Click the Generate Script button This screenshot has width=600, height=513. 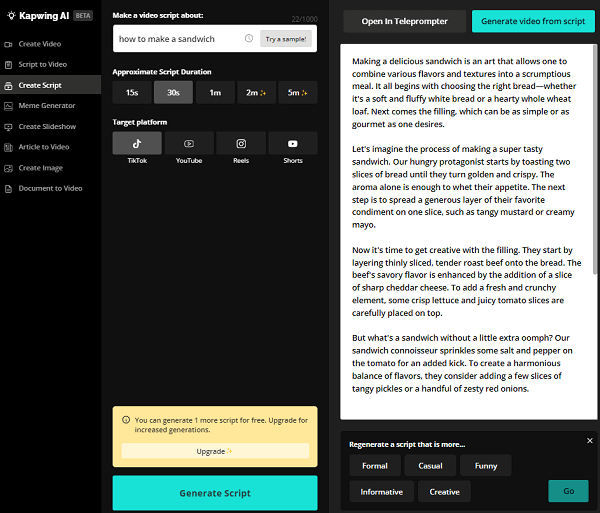(215, 493)
